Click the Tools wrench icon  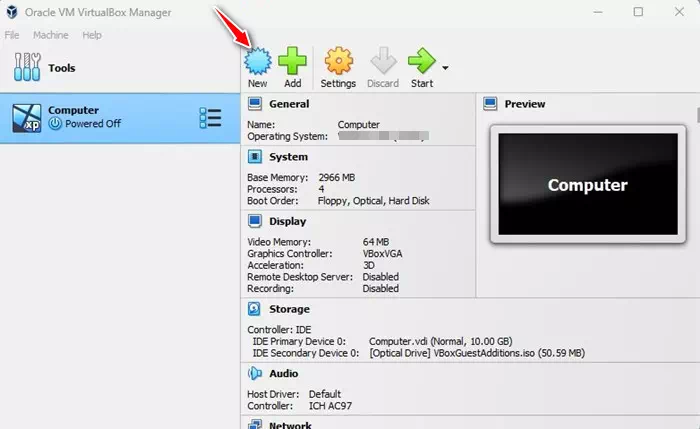pos(27,67)
